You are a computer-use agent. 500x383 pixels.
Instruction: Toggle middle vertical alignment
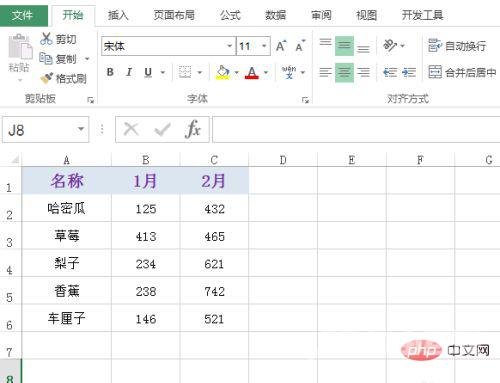pos(344,46)
